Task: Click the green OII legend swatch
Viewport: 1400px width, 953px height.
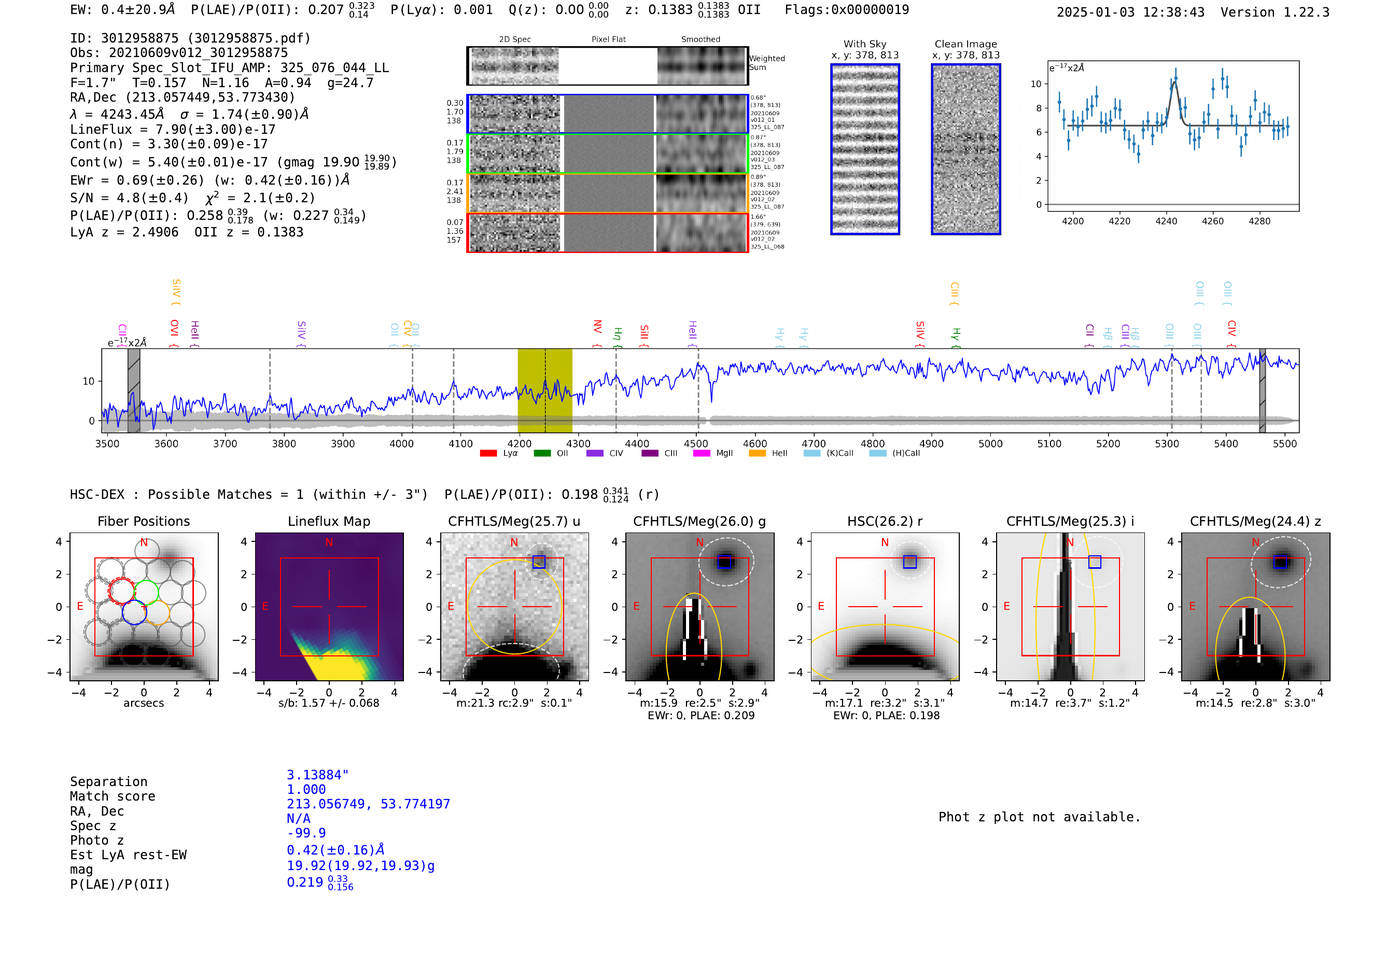Action: pos(542,454)
